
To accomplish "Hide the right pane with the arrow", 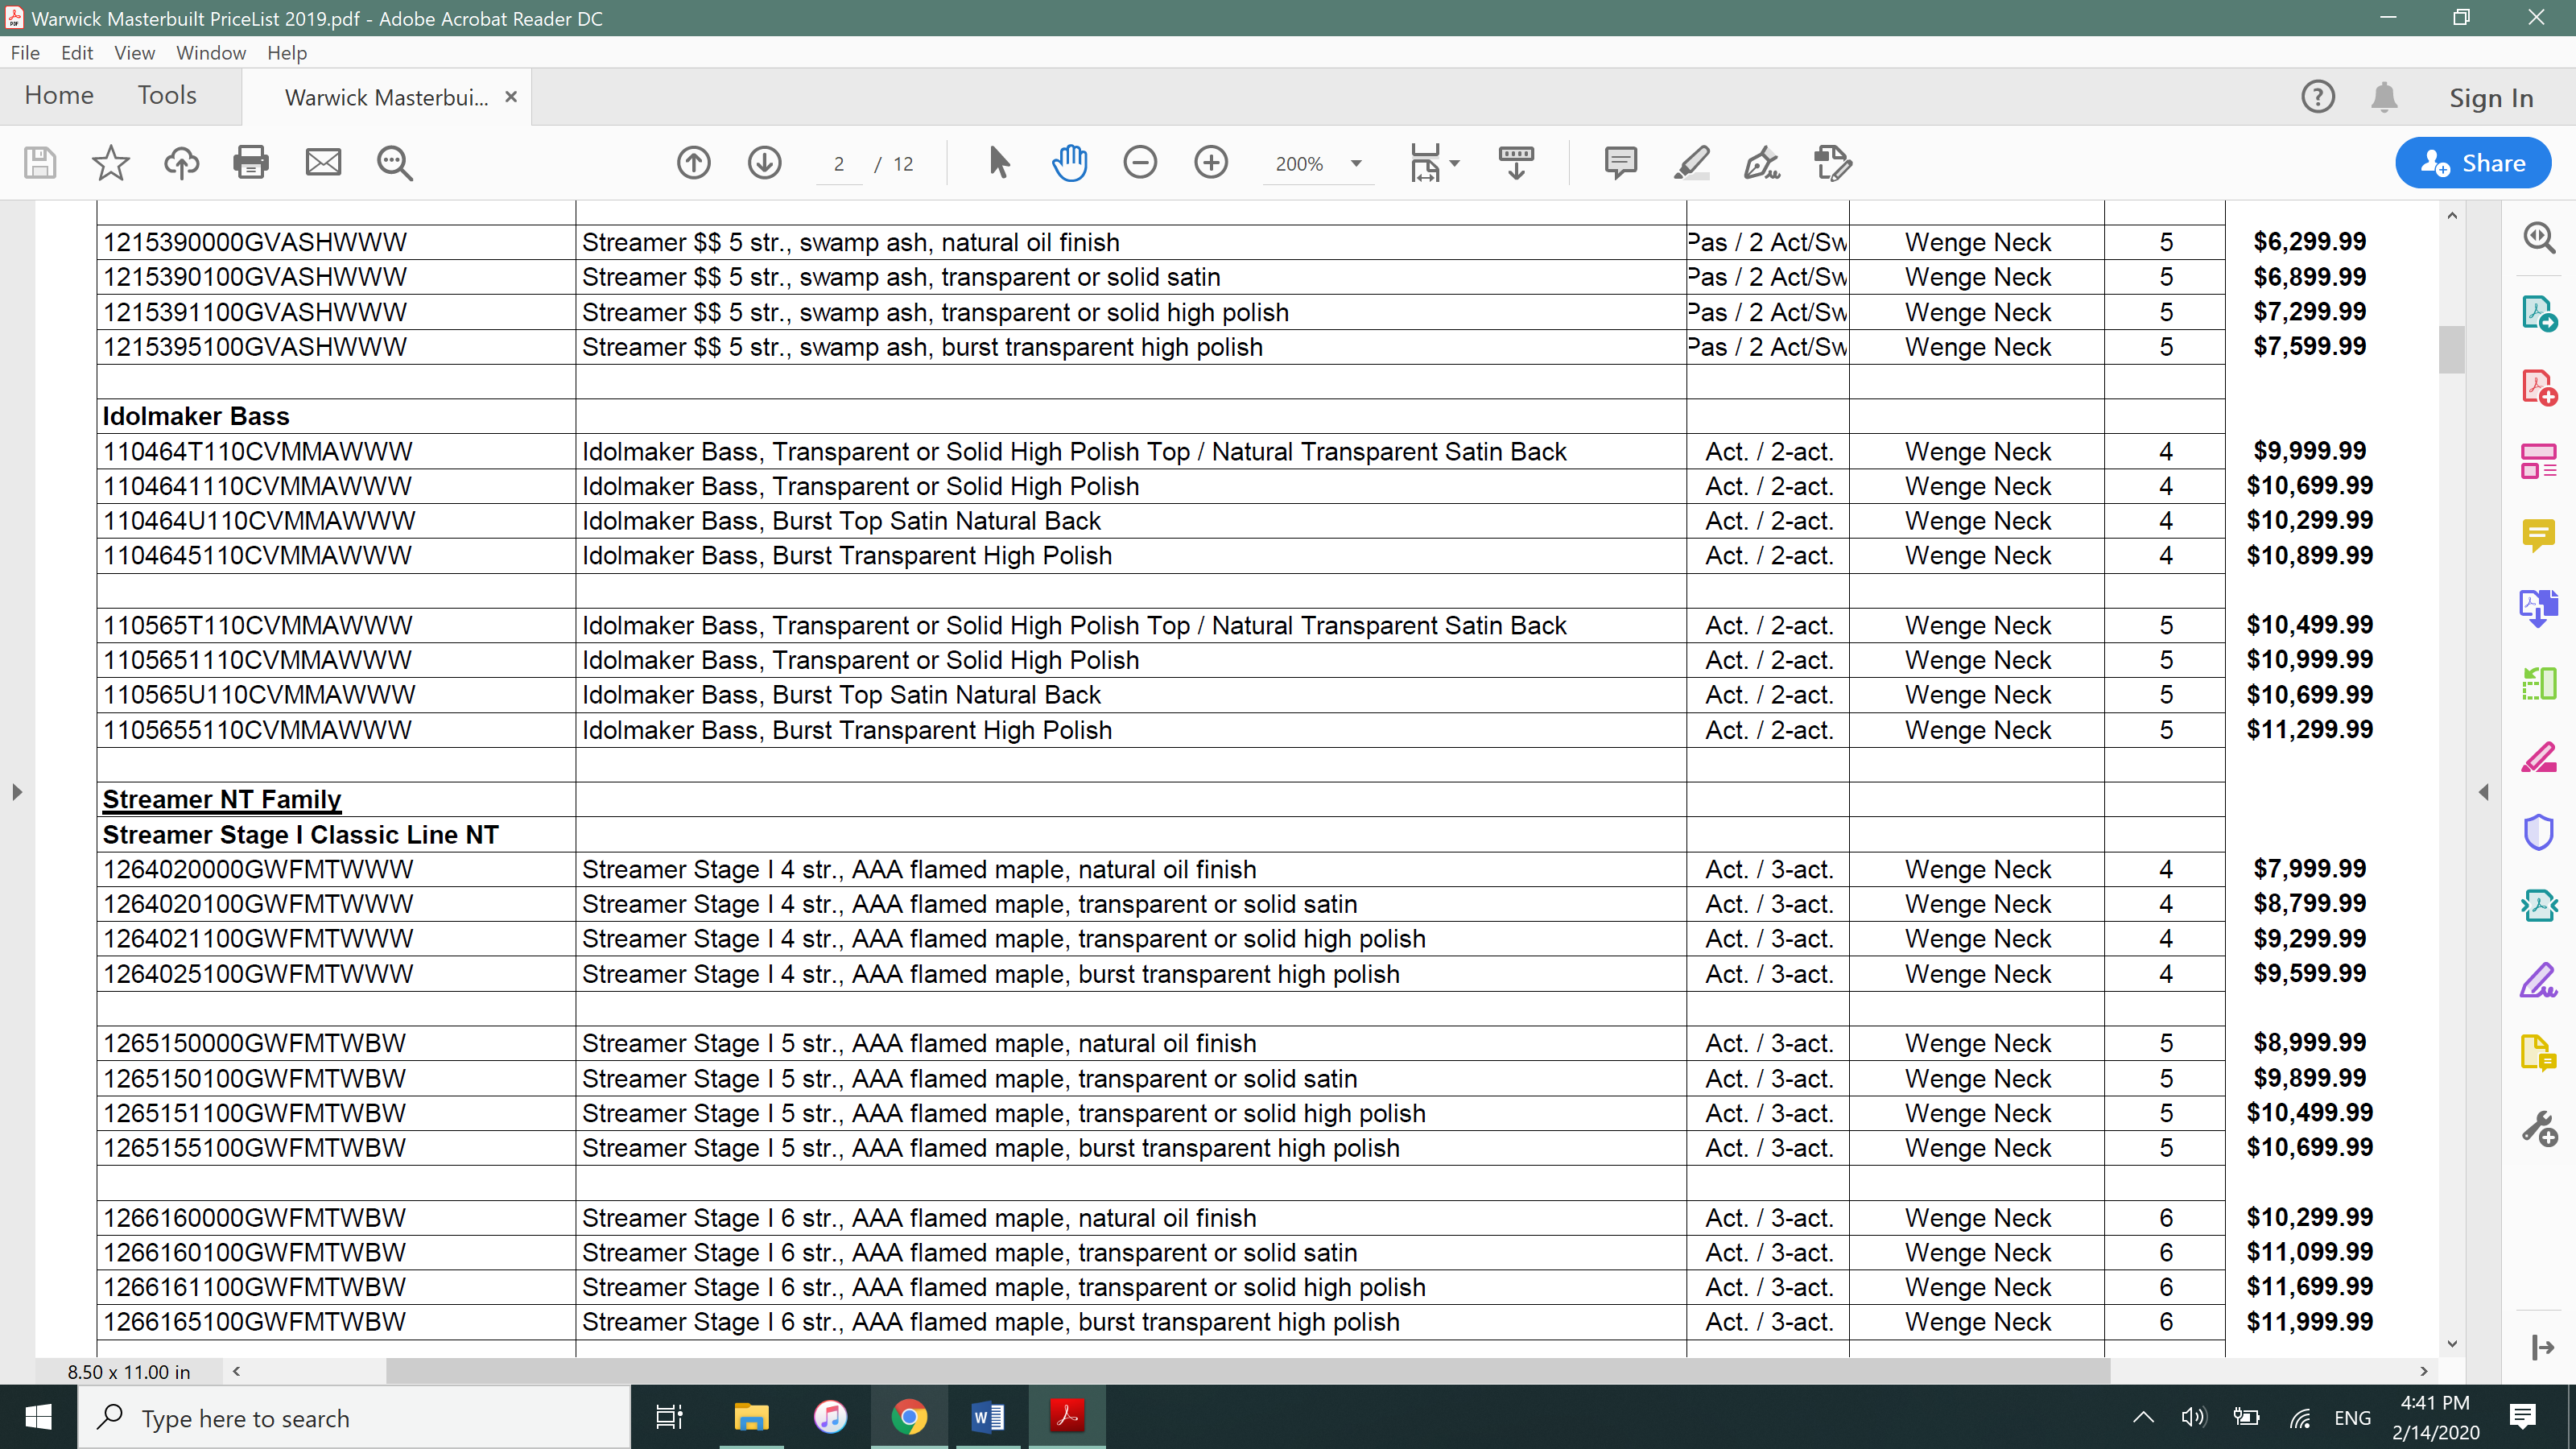I will pyautogui.click(x=2484, y=792).
